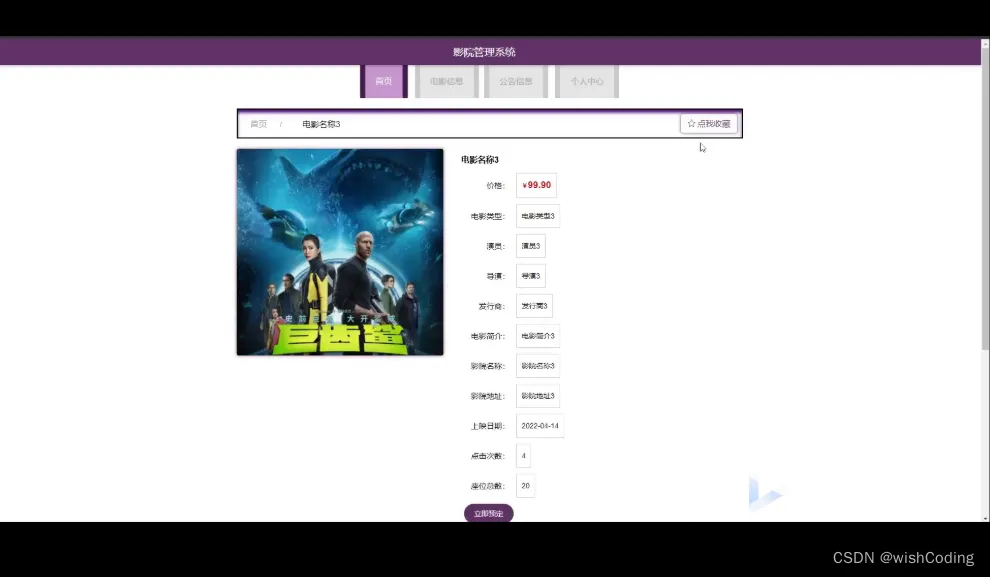The width and height of the screenshot is (990, 577).
Task: Click the 点我收藏 favorite button
Action: (x=708, y=124)
